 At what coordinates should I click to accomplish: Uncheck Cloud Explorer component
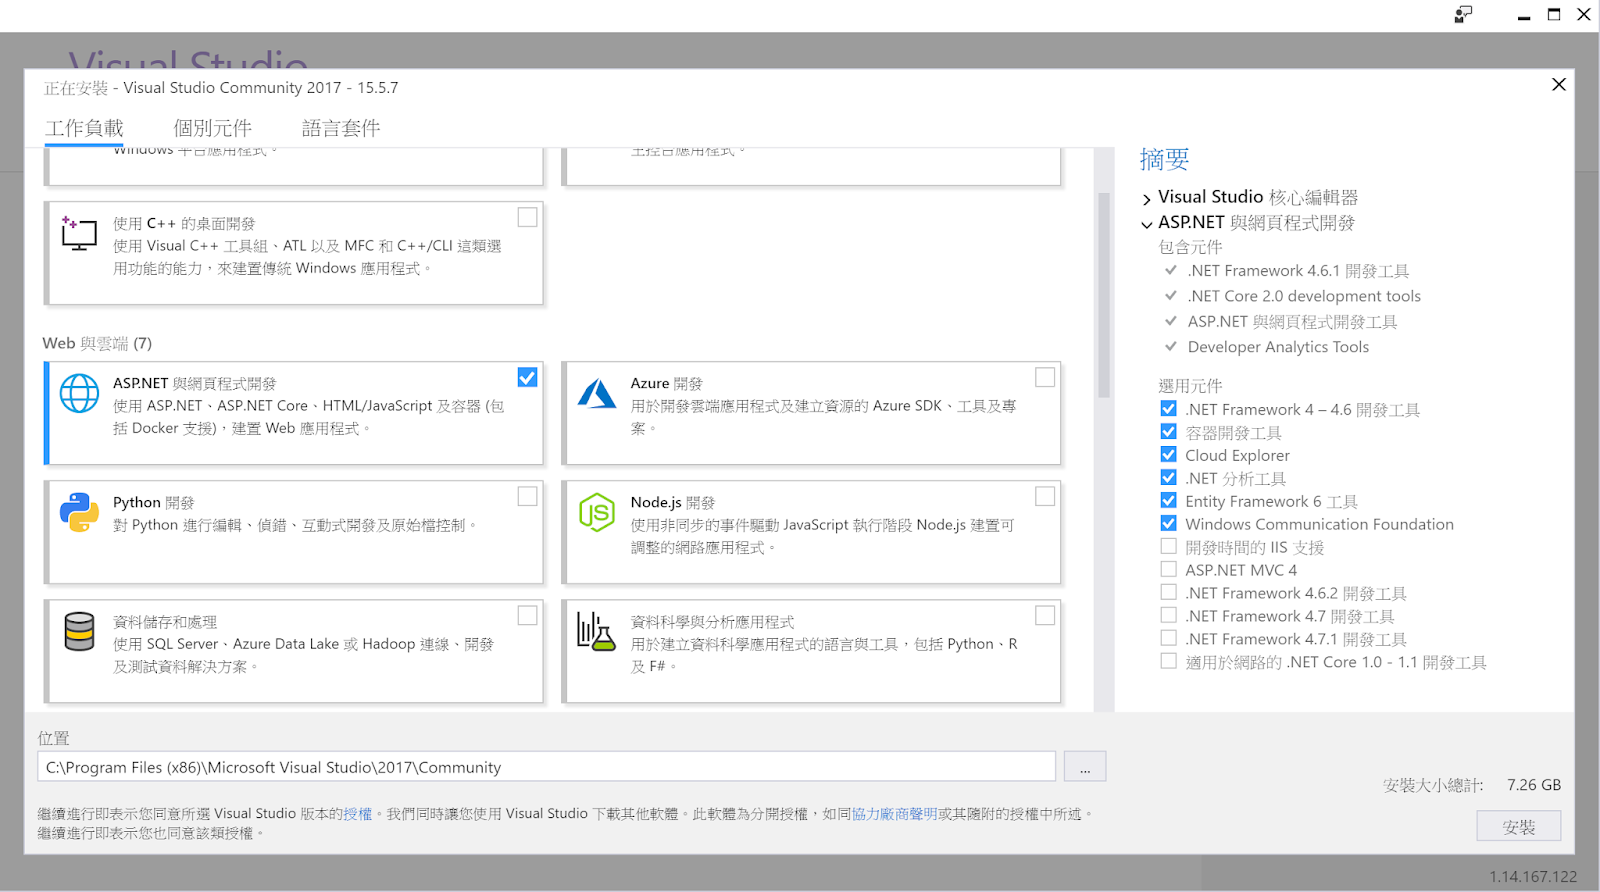[1168, 454]
